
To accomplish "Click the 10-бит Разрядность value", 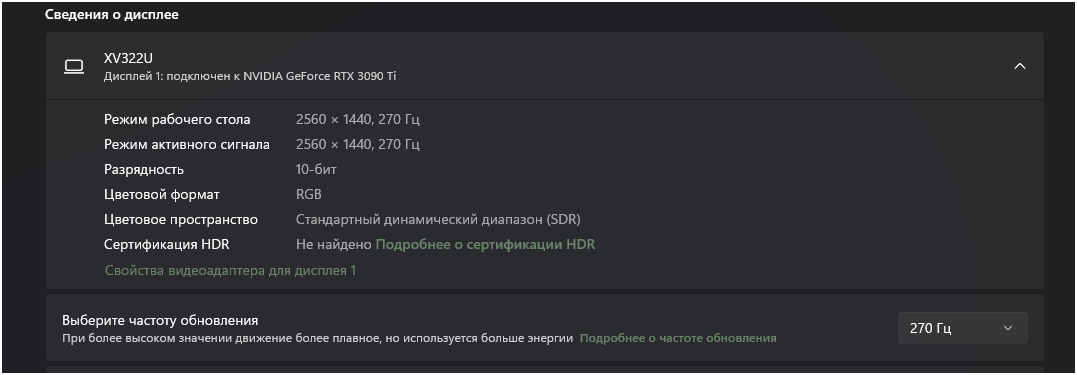I will coord(316,169).
